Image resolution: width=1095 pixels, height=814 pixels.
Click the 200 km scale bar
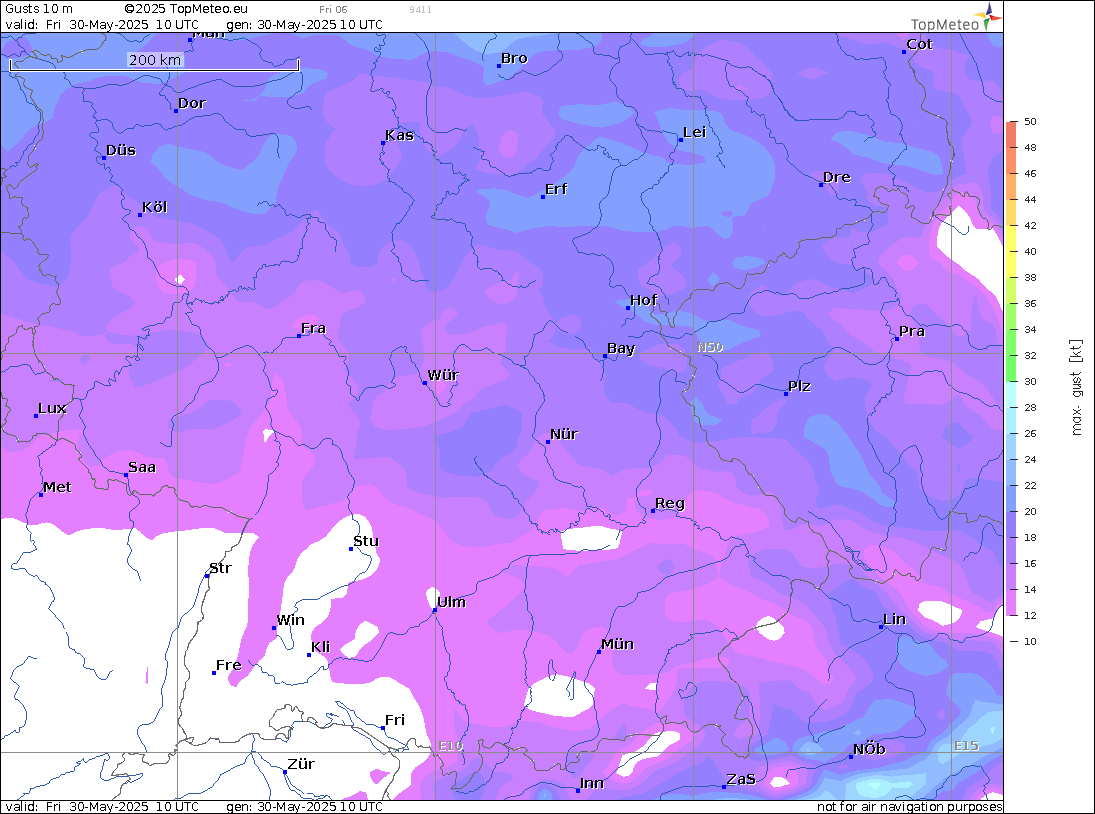154,63
